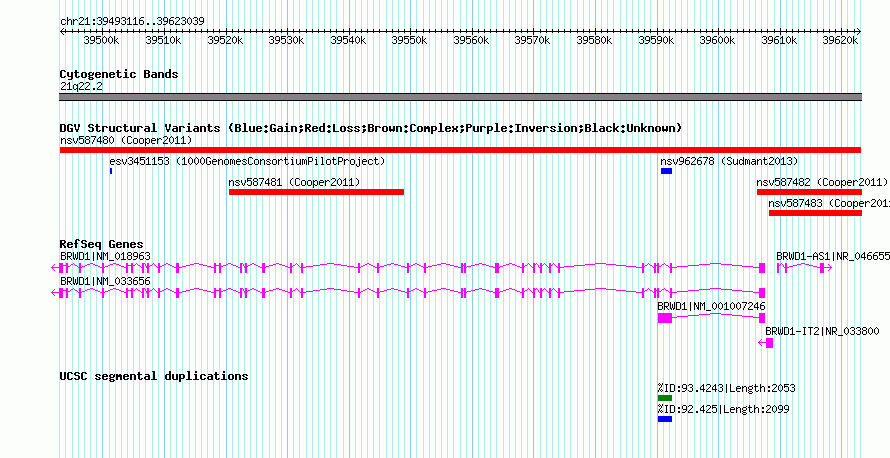890x458 pixels.
Task: Select the BRWD1 NM_033656 transcript glyph
Action: click(408, 293)
